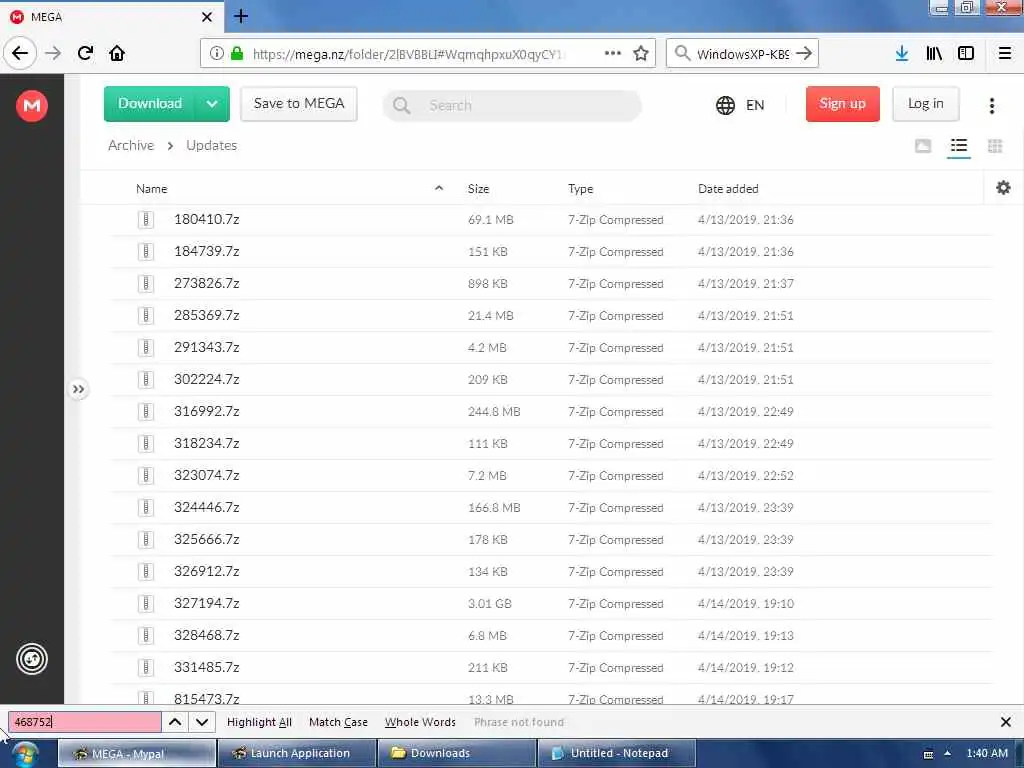Show site information icon in address bar
Viewport: 1024px width, 768px height.
tap(216, 54)
